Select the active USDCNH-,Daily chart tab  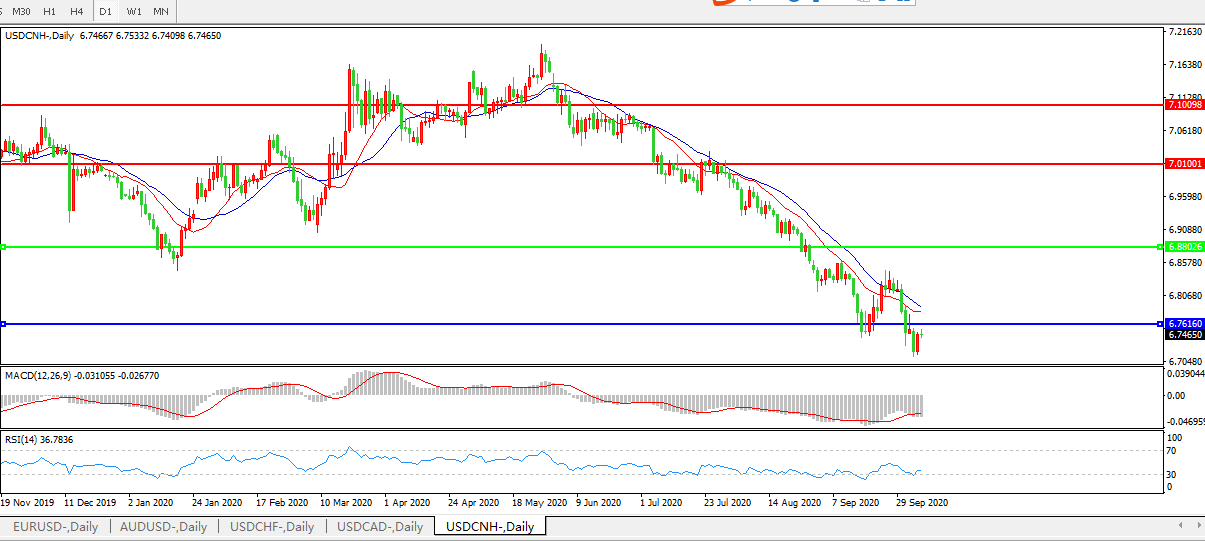tap(490, 527)
